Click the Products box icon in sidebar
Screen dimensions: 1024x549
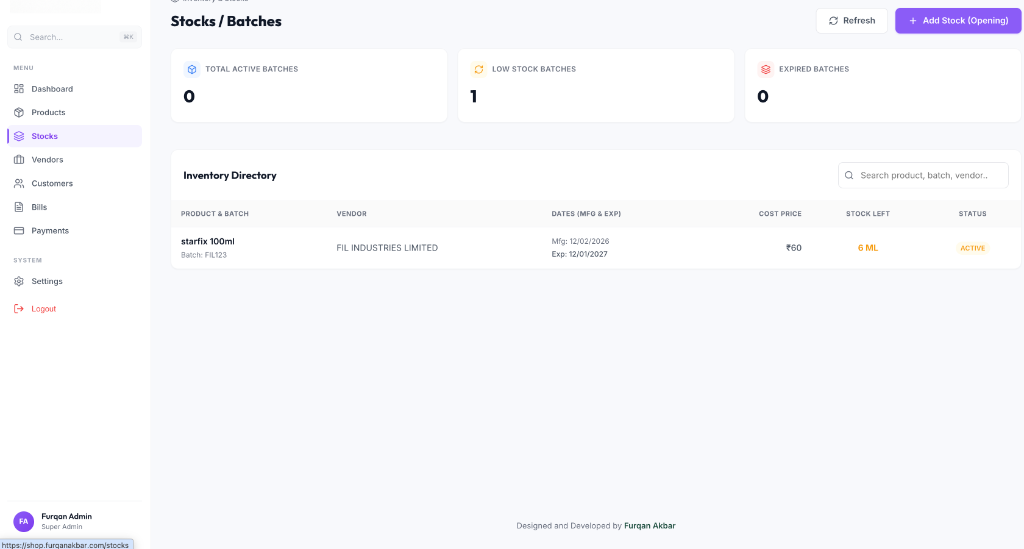(19, 112)
